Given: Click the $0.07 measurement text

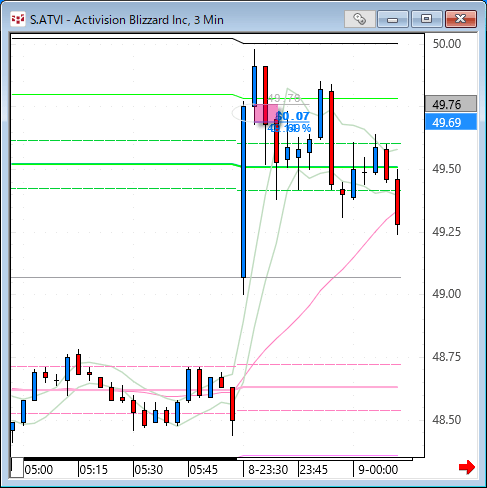Looking at the screenshot, I should click(x=293, y=116).
